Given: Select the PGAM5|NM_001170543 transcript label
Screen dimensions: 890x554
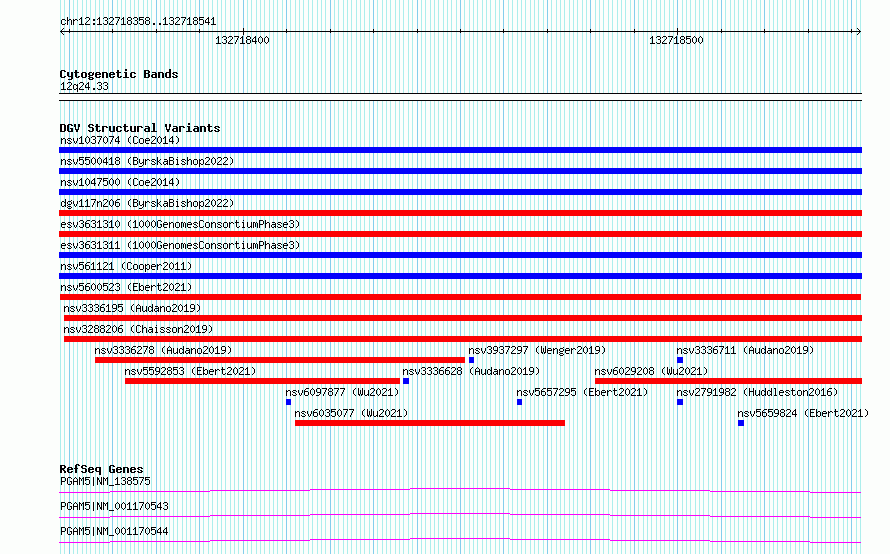Looking at the screenshot, I should (114, 506).
